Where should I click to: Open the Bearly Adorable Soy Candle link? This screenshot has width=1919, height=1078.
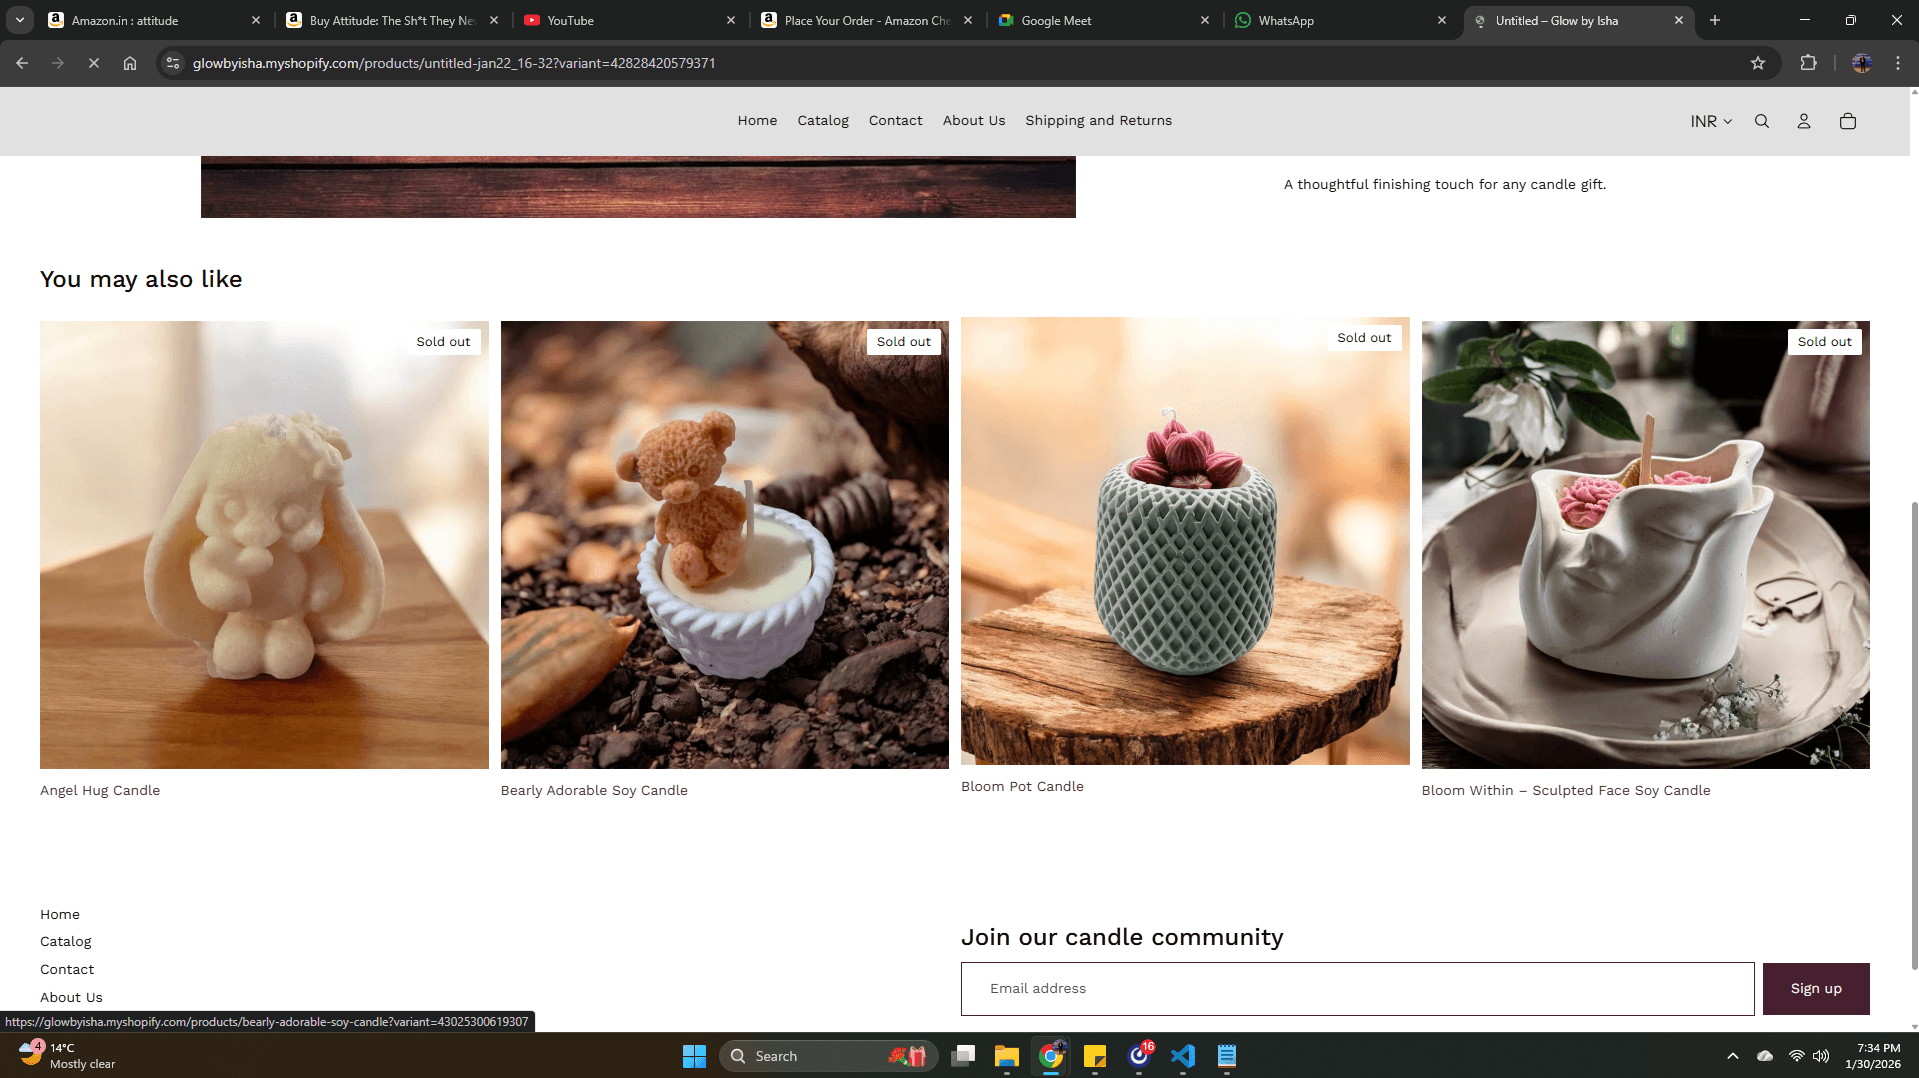pyautogui.click(x=594, y=790)
